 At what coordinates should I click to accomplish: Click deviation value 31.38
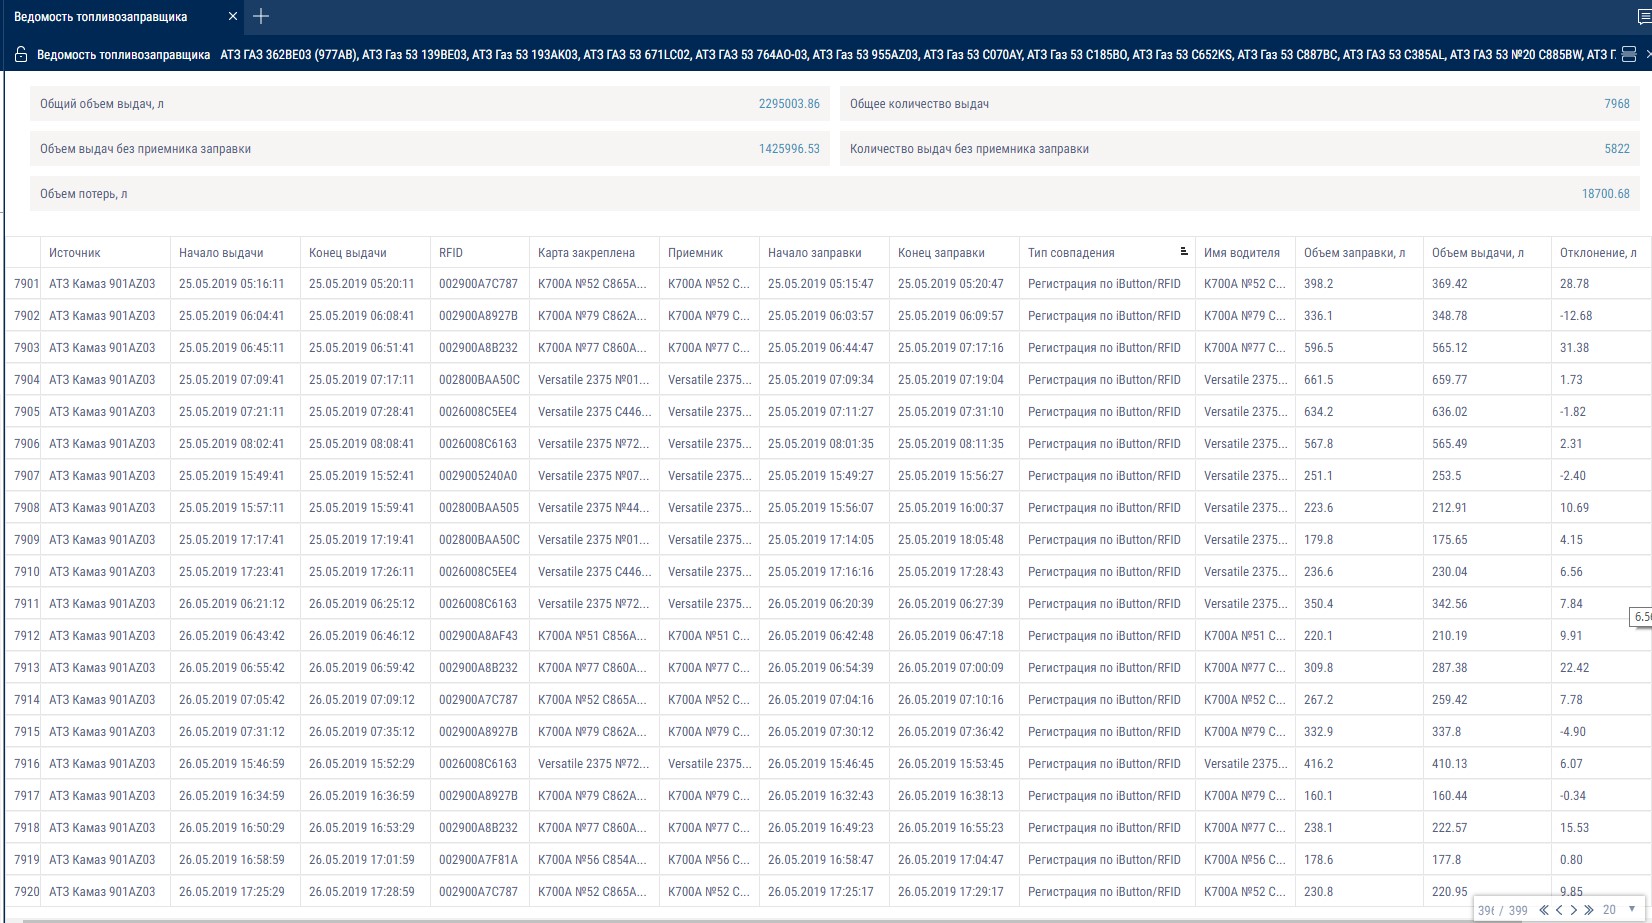point(1574,348)
